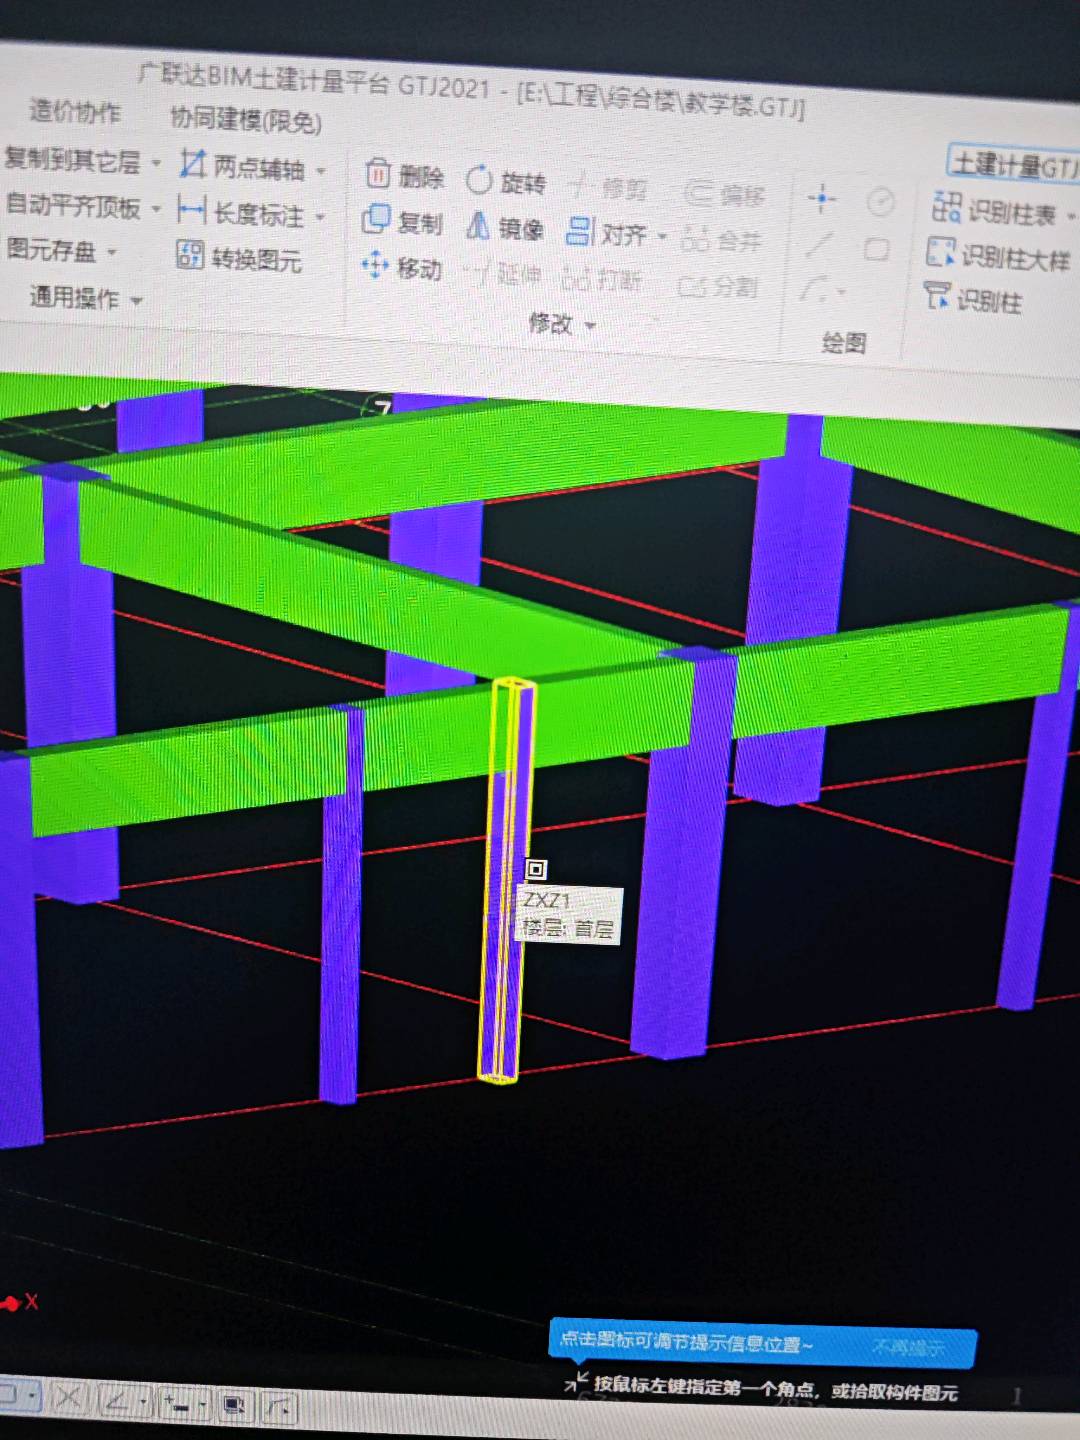Select the 删除 (Delete) tool
The image size is (1080, 1440).
pyautogui.click(x=411, y=177)
